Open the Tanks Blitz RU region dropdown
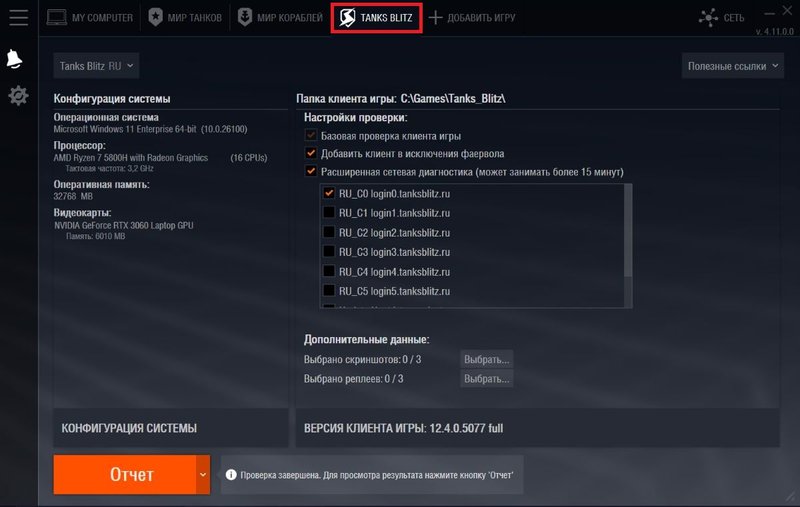800x507 pixels. 97,66
